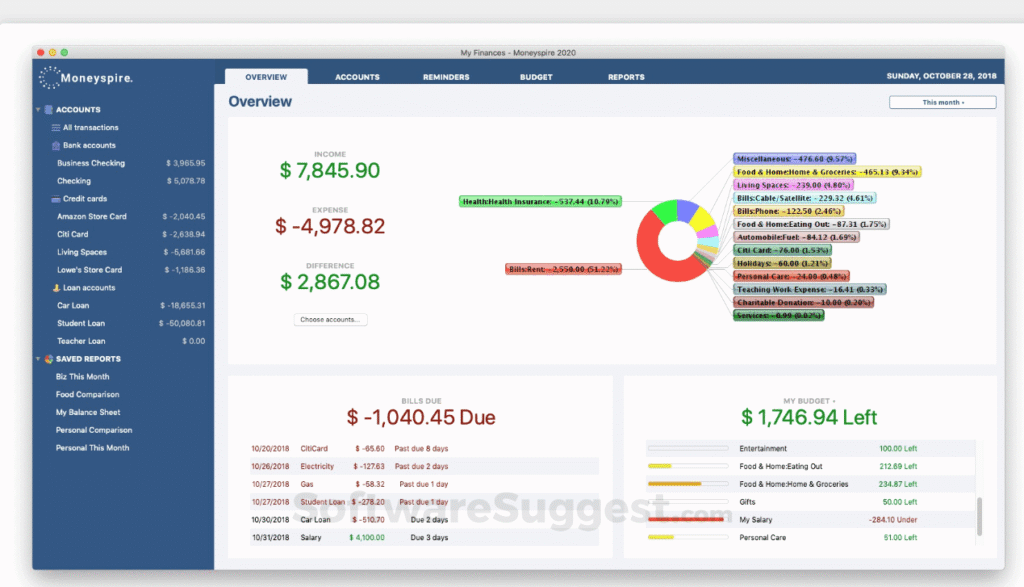Click the $ -1,040.45 Due total
This screenshot has height=587, width=1024.
point(421,417)
